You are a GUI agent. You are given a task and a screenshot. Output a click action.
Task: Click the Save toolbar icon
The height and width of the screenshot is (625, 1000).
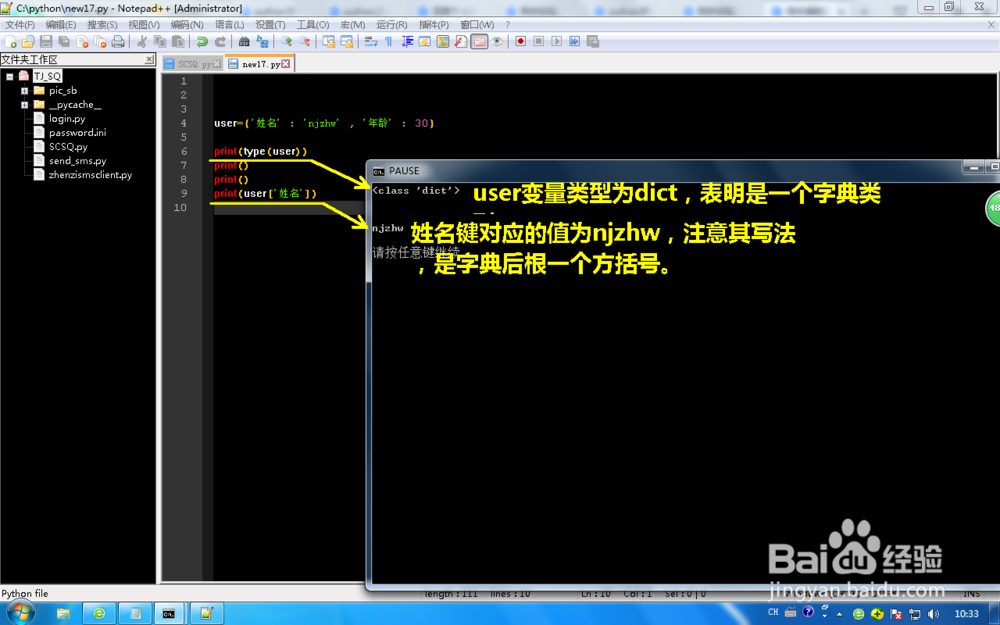(48, 42)
